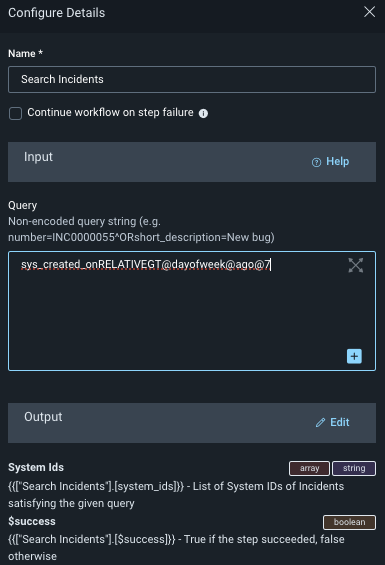Click the info icon beside step failure option
385x565 pixels.
pos(203,114)
